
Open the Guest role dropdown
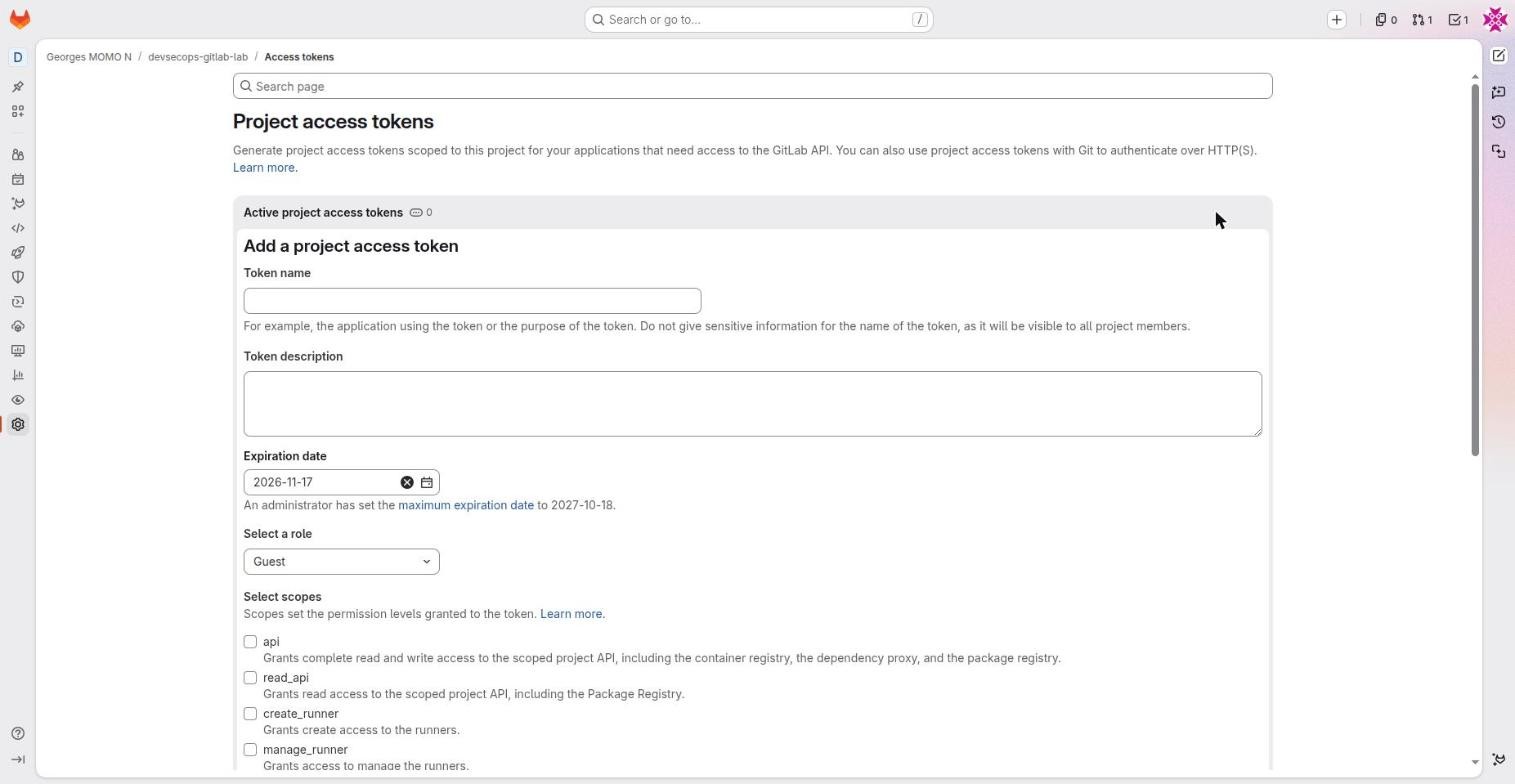pyautogui.click(x=341, y=562)
